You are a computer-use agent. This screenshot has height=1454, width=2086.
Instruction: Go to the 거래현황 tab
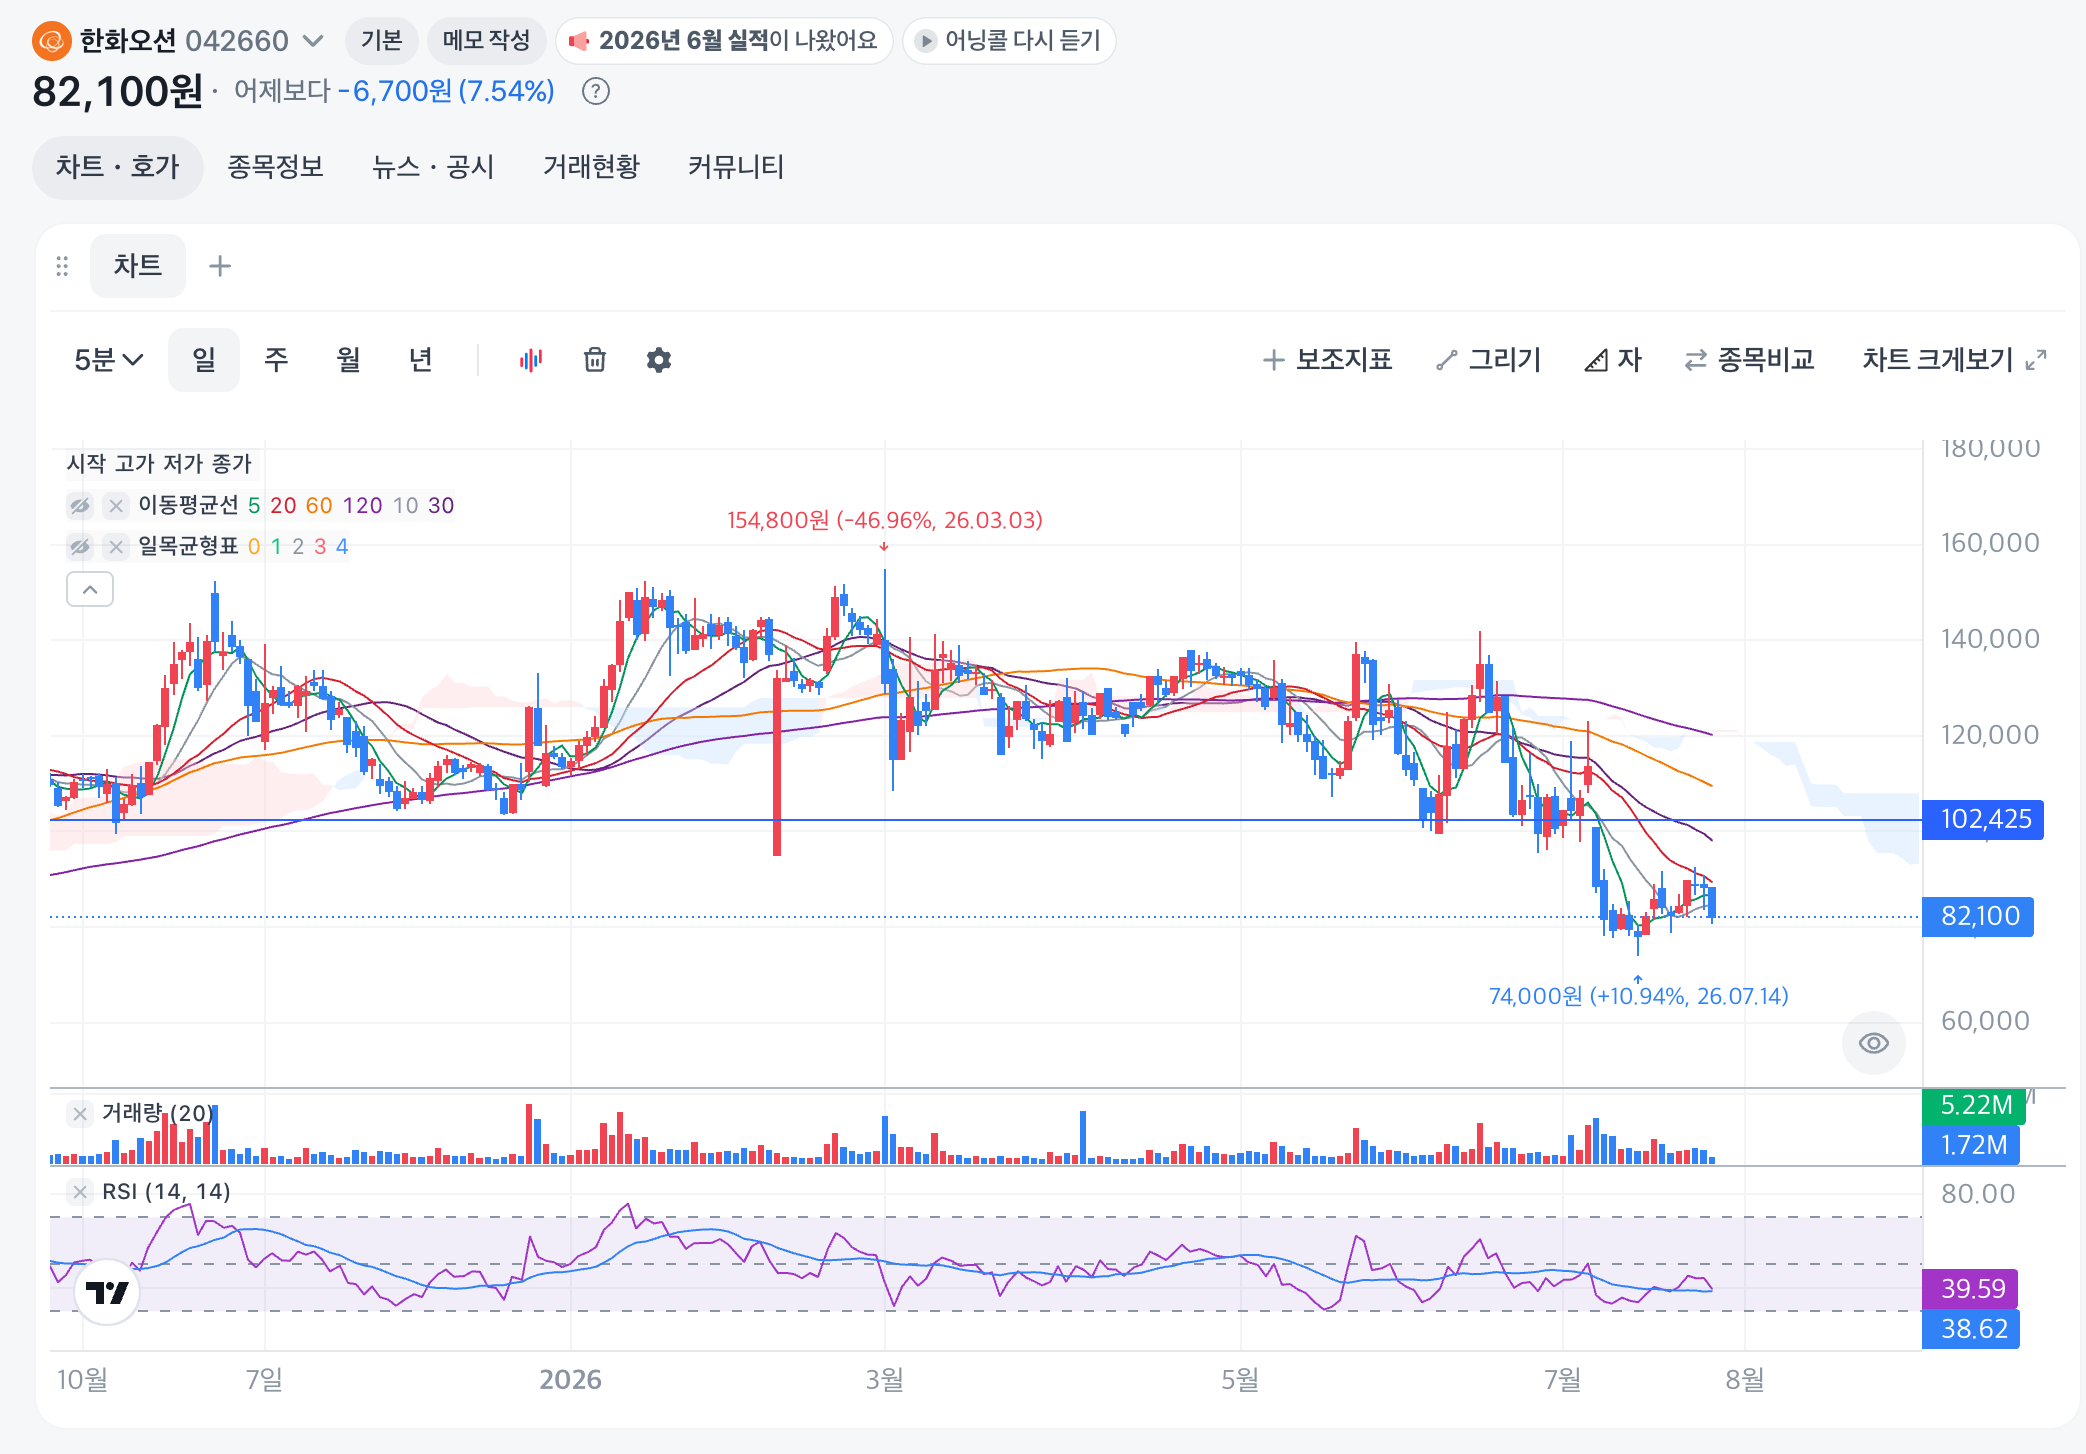591,167
